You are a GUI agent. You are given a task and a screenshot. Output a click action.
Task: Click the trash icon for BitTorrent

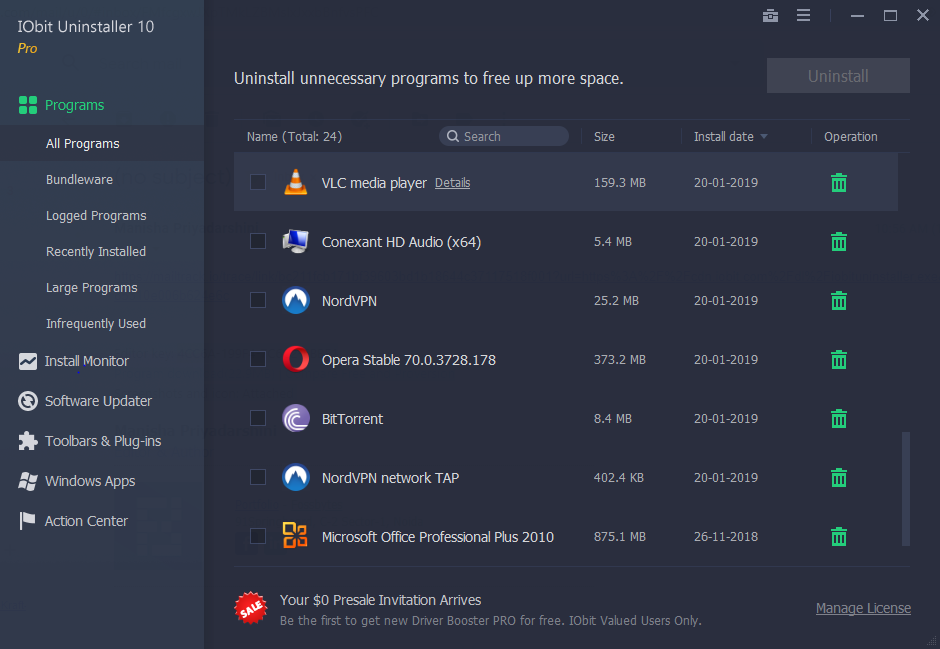(839, 419)
